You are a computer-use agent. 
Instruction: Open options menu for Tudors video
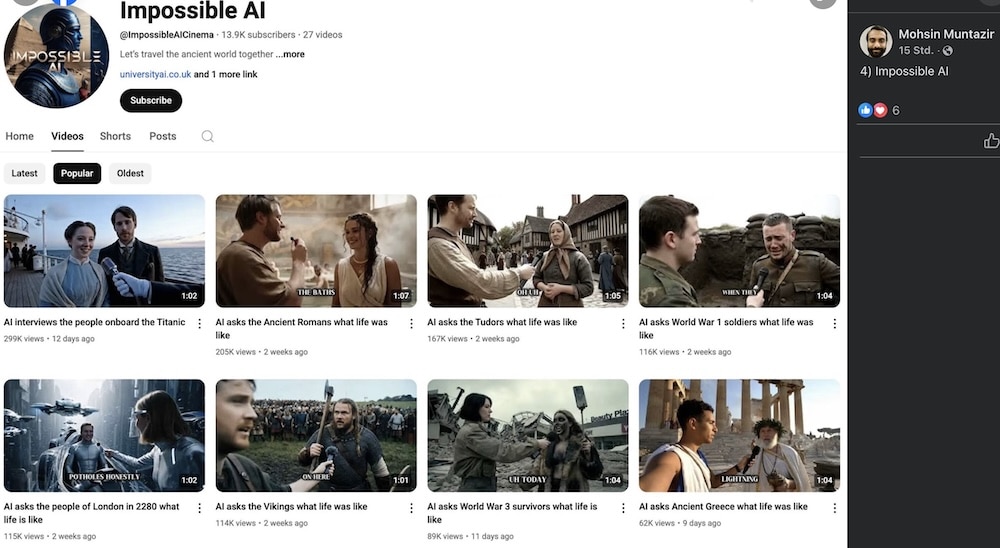623,323
